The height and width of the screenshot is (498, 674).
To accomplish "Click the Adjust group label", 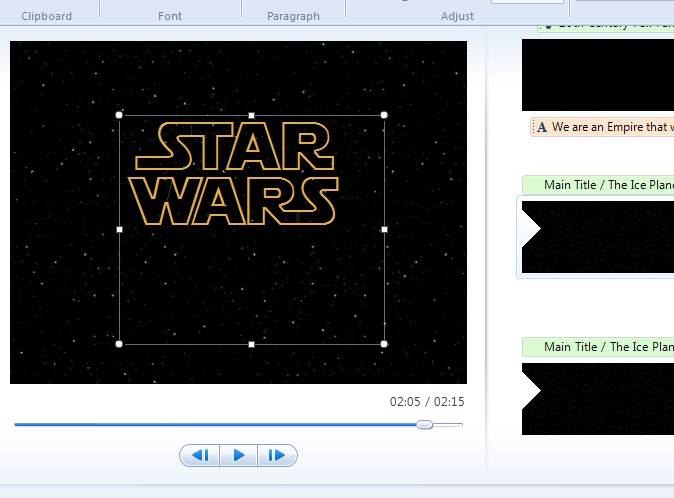I will (x=457, y=16).
